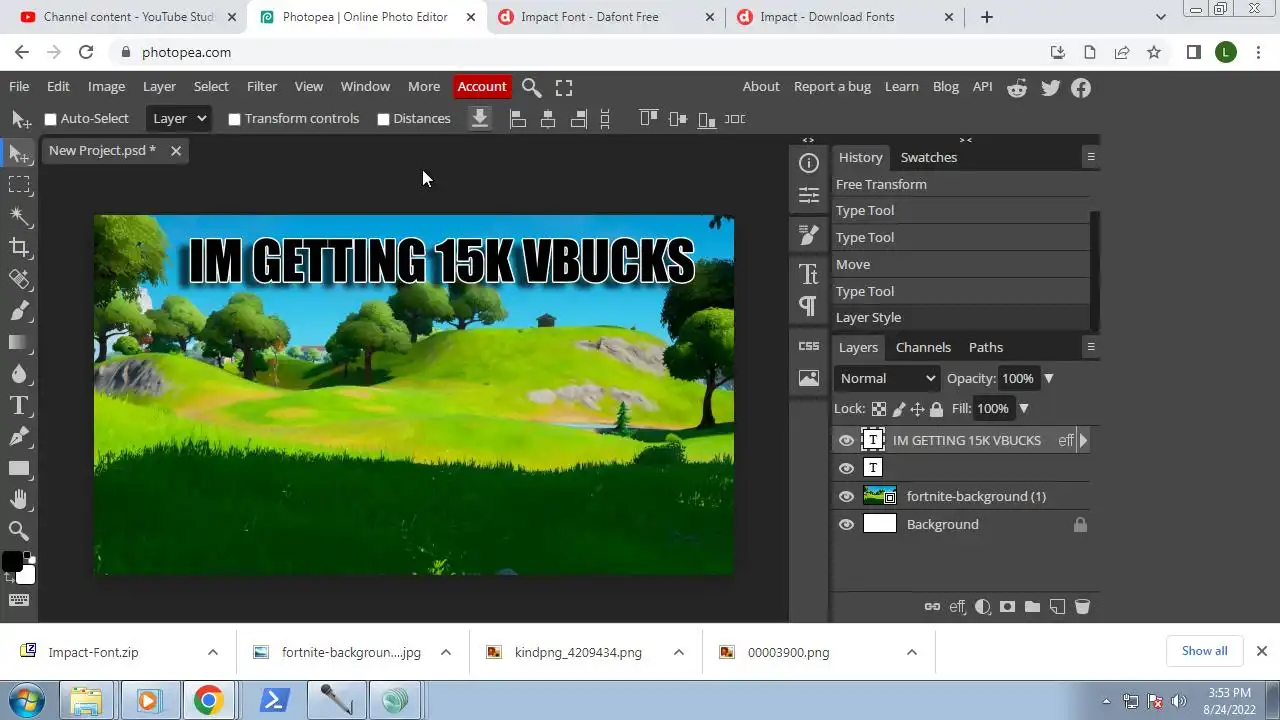The image size is (1280, 720).
Task: Toggle lock all padlock in Lock row
Action: 936,409
